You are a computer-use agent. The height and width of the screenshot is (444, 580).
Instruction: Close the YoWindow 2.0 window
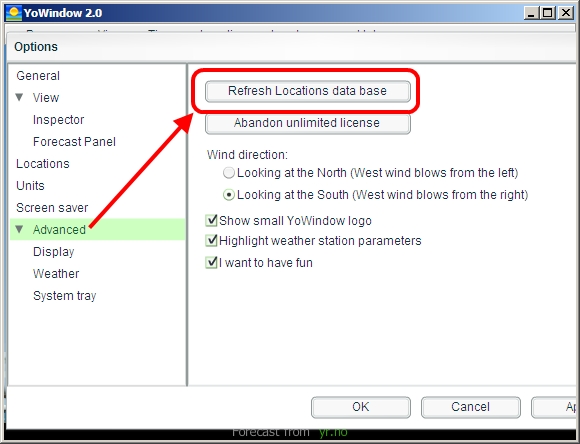(x=566, y=13)
